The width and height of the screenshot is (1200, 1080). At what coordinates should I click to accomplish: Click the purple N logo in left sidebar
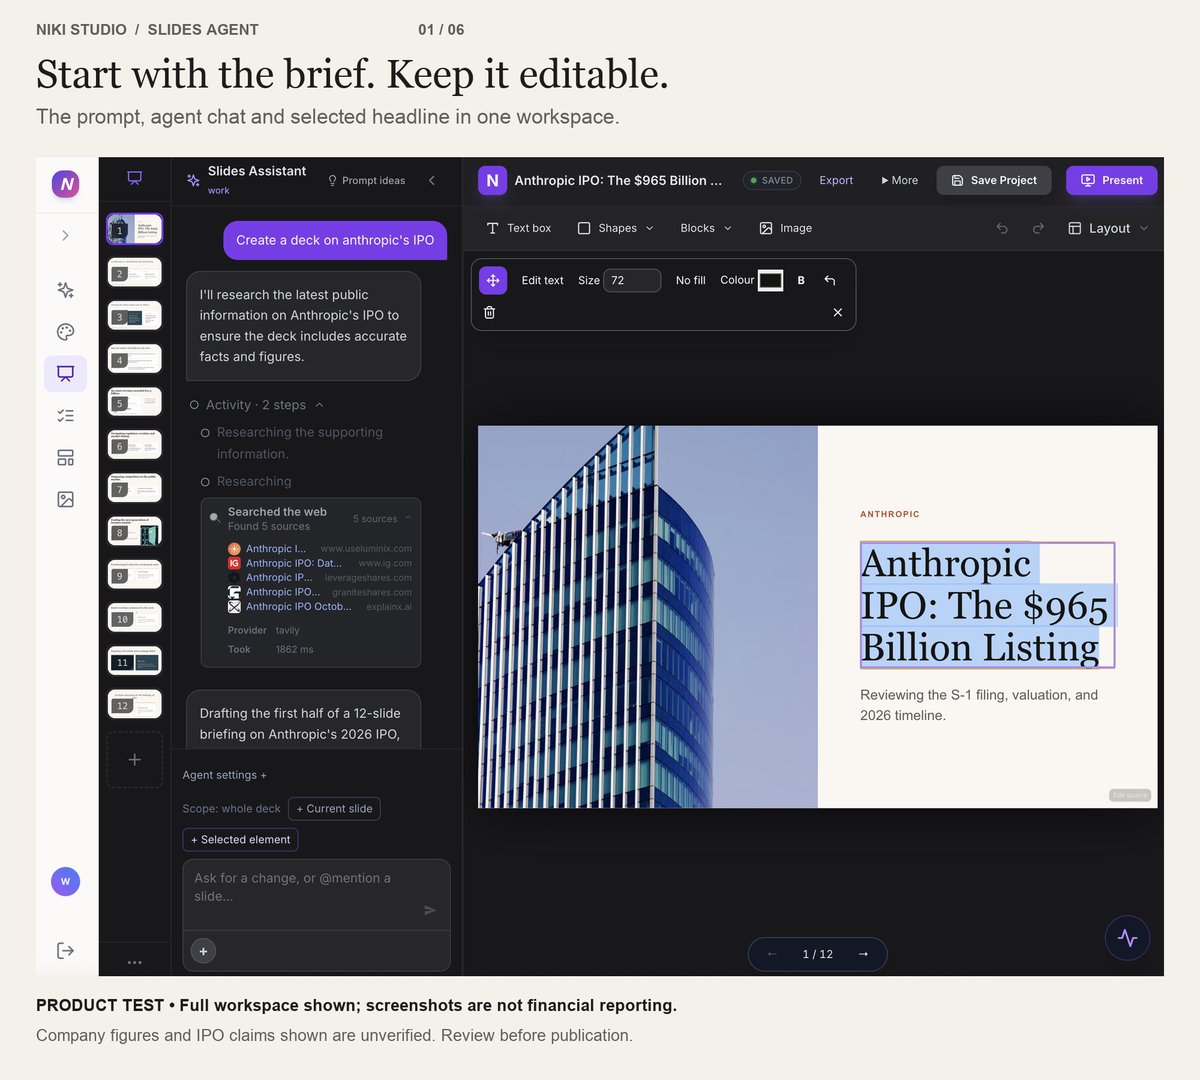(x=66, y=183)
